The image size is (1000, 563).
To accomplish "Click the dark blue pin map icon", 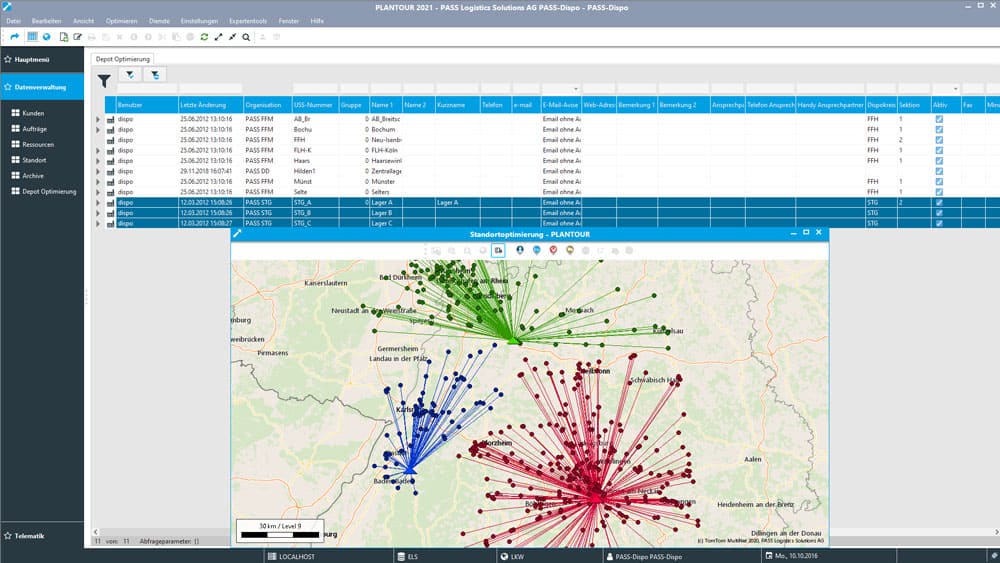I will [x=520, y=251].
